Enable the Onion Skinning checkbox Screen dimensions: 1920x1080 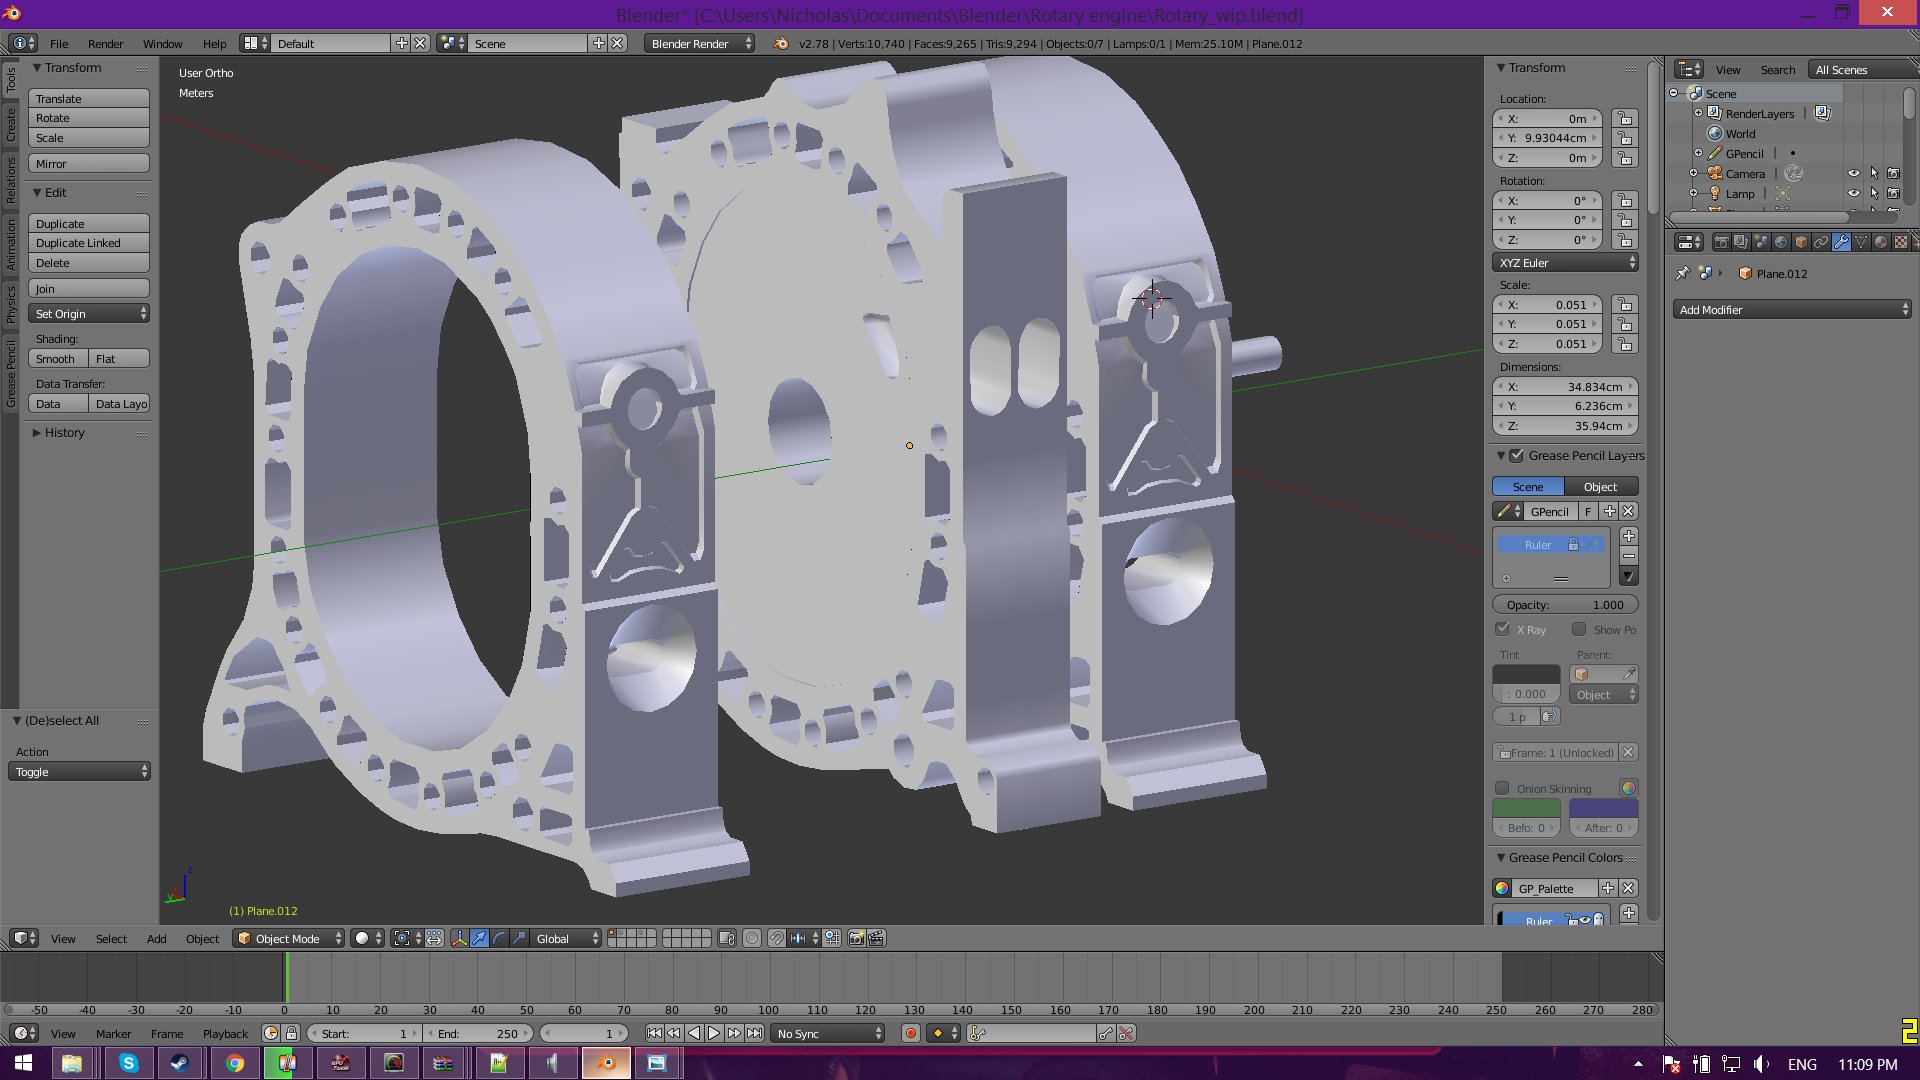tap(1502, 788)
